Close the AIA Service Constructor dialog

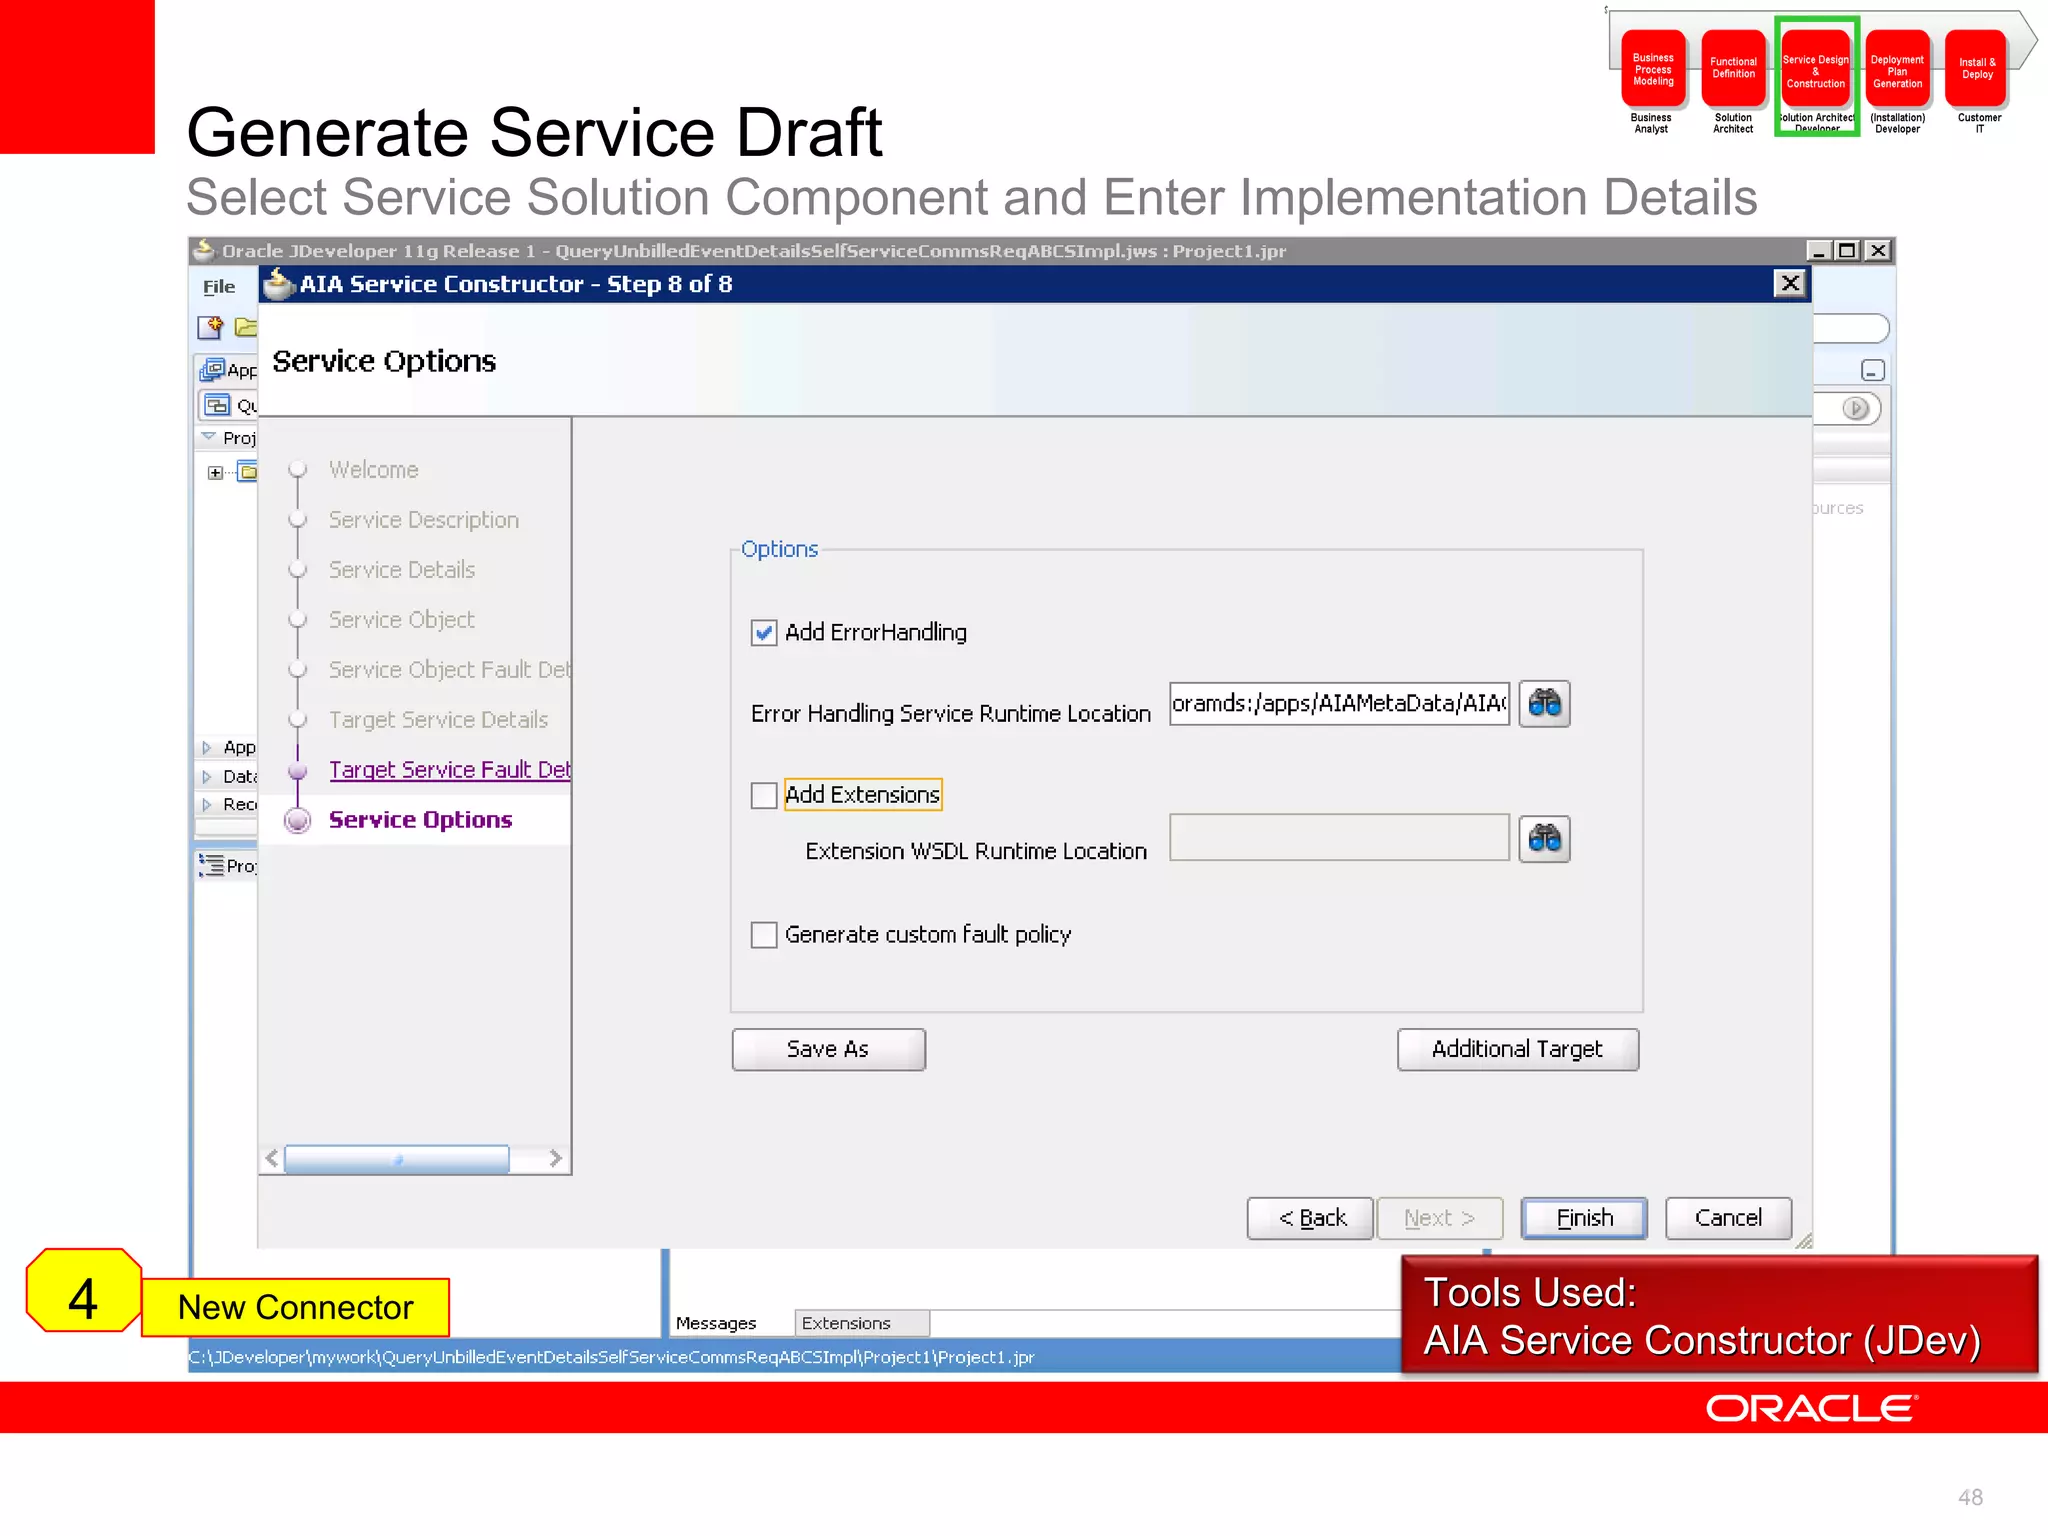pos(1790,284)
